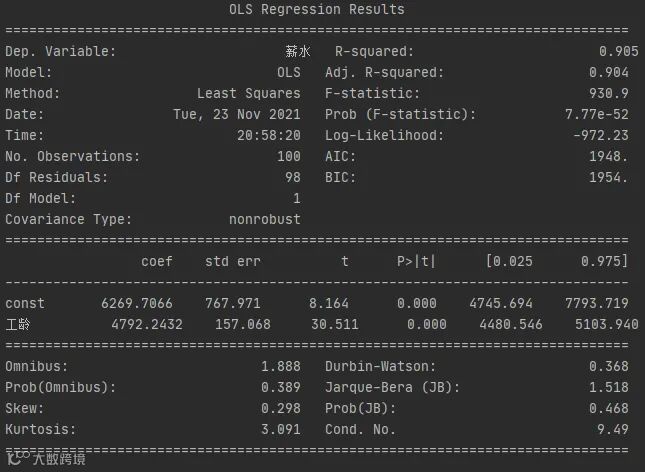Click the Prob (F-statistic) value 7.77e-52
The image size is (645, 472).
click(x=597, y=114)
